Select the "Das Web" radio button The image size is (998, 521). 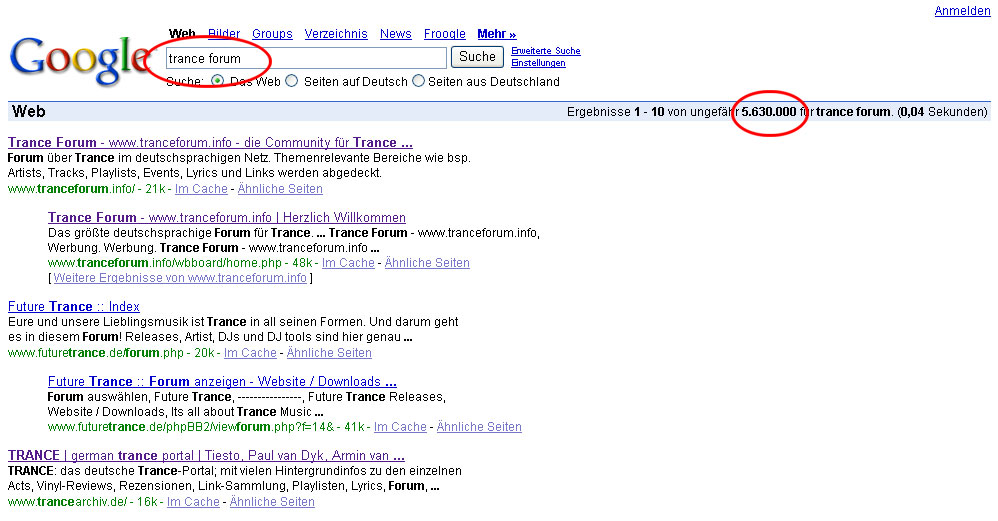[217, 81]
